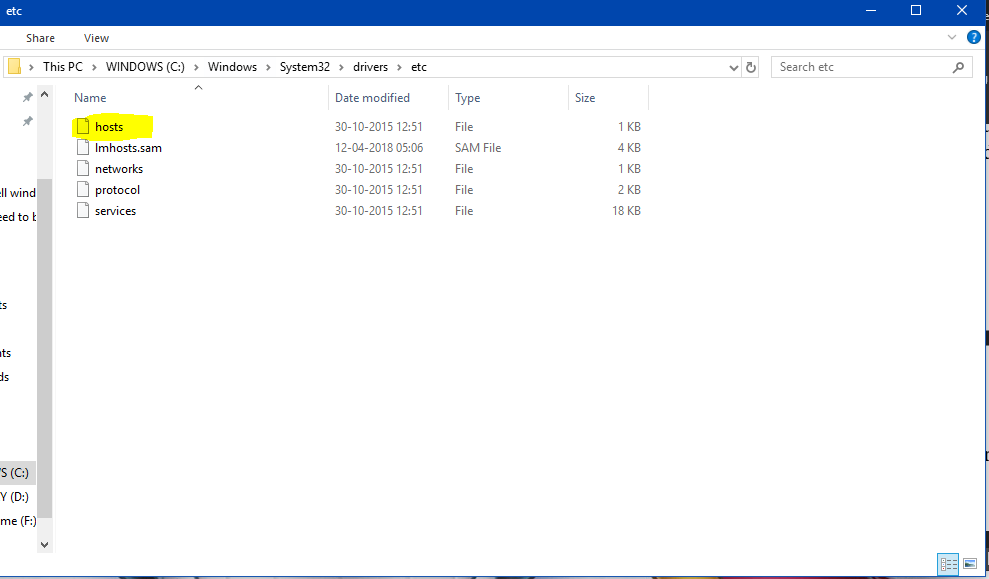Image resolution: width=989 pixels, height=579 pixels.
Task: Switch to Details view icon
Action: point(948,564)
